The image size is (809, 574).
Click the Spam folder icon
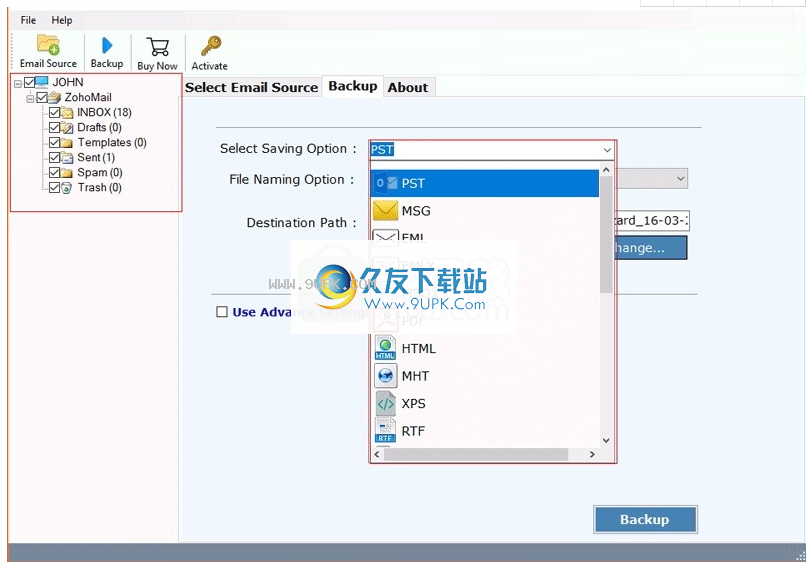pos(67,172)
